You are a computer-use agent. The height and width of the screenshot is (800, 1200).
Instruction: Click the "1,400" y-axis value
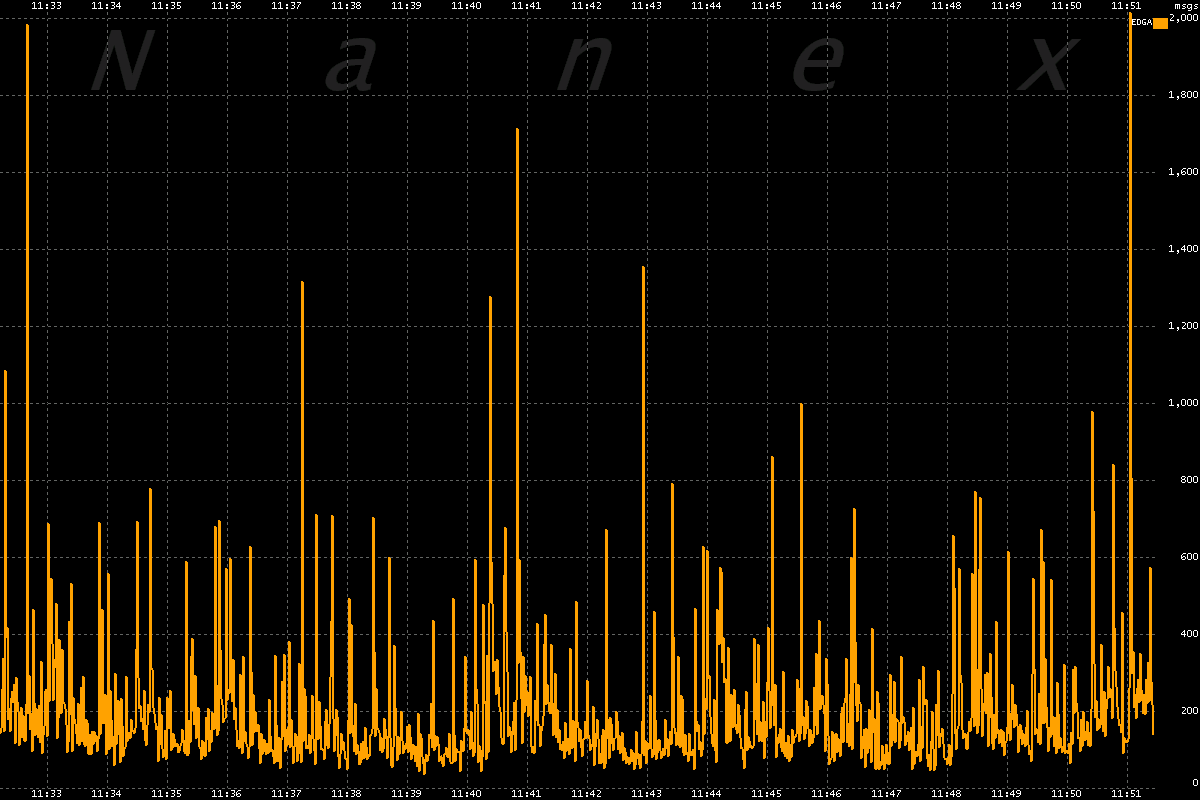(1183, 250)
